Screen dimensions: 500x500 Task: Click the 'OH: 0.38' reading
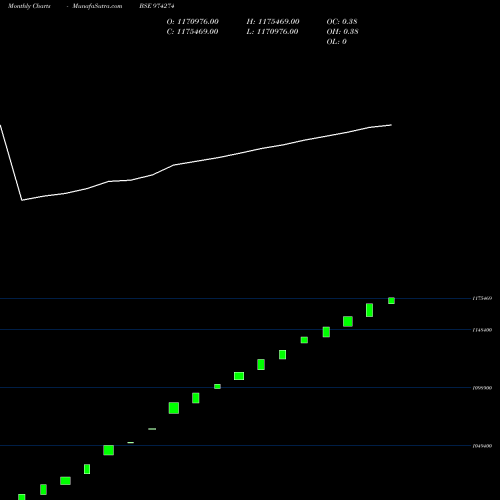click(x=342, y=32)
